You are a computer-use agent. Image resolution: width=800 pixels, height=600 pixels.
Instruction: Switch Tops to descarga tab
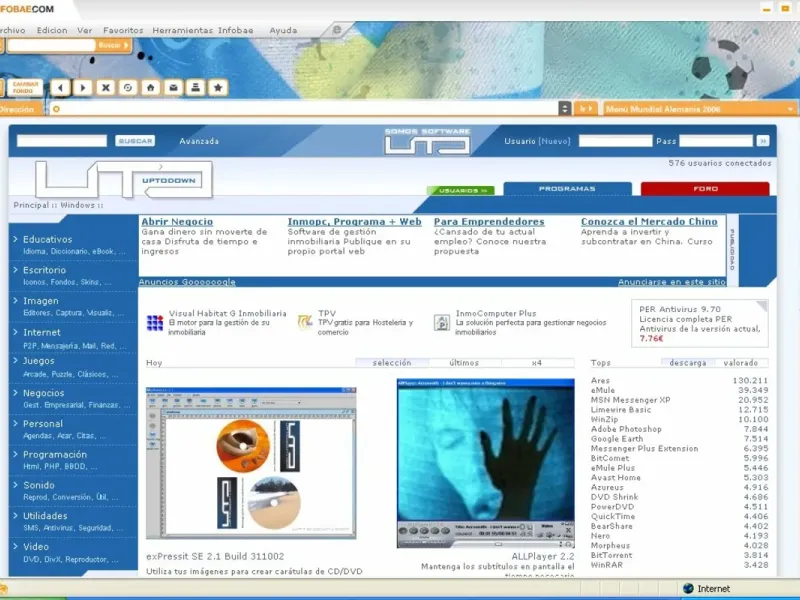(x=688, y=363)
